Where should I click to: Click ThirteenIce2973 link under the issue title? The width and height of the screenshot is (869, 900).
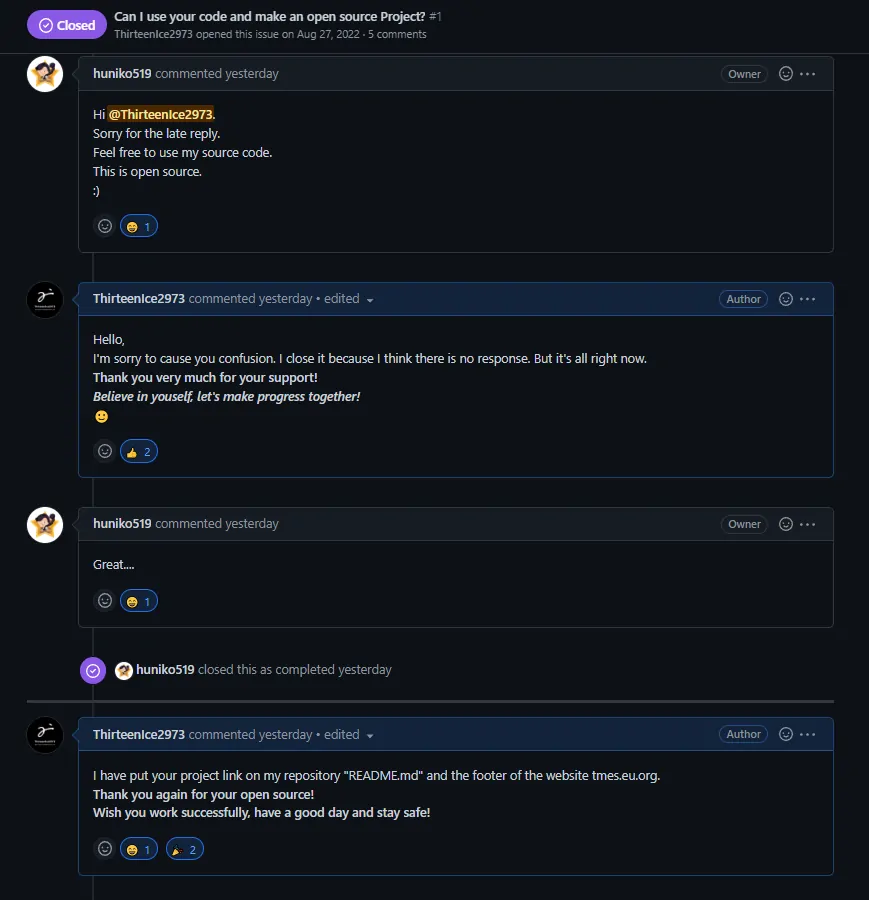click(154, 34)
